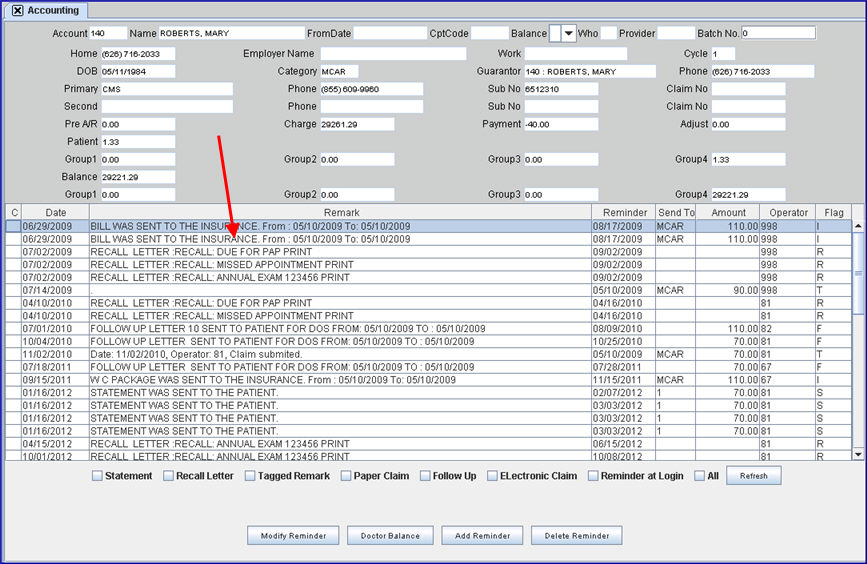Click the Employer Name field

(x=393, y=54)
